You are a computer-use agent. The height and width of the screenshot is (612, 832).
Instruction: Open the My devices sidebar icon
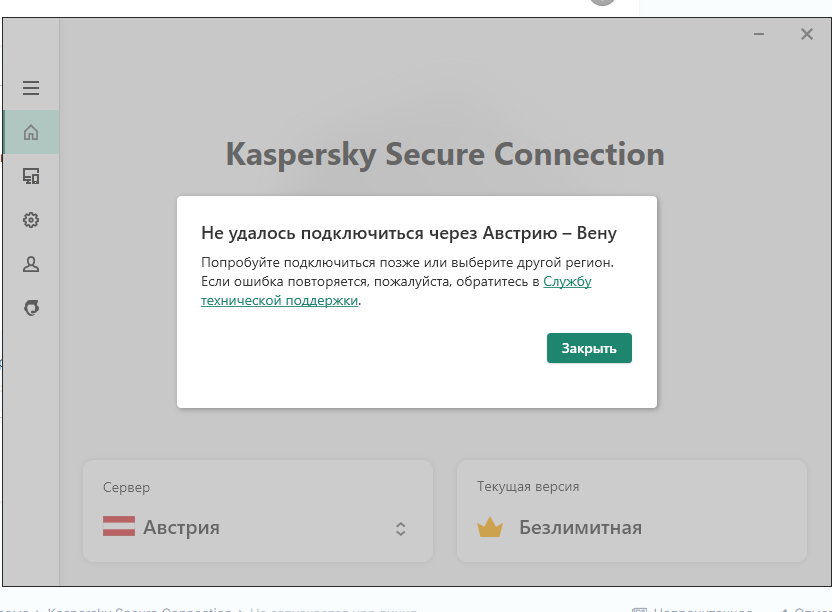(31, 176)
